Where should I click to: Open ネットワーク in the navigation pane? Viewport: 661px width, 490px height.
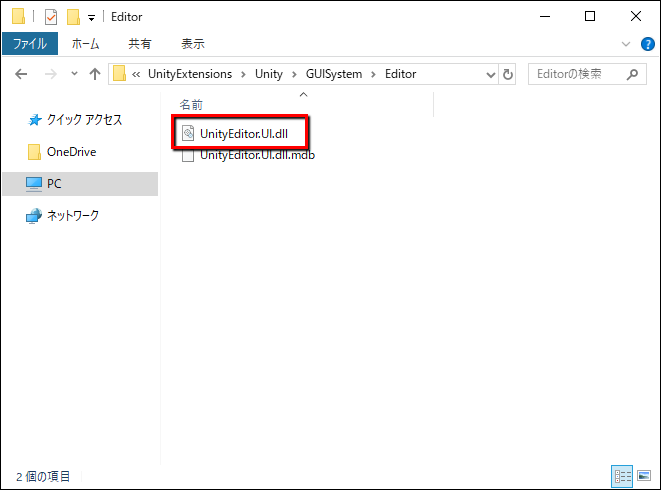62,215
